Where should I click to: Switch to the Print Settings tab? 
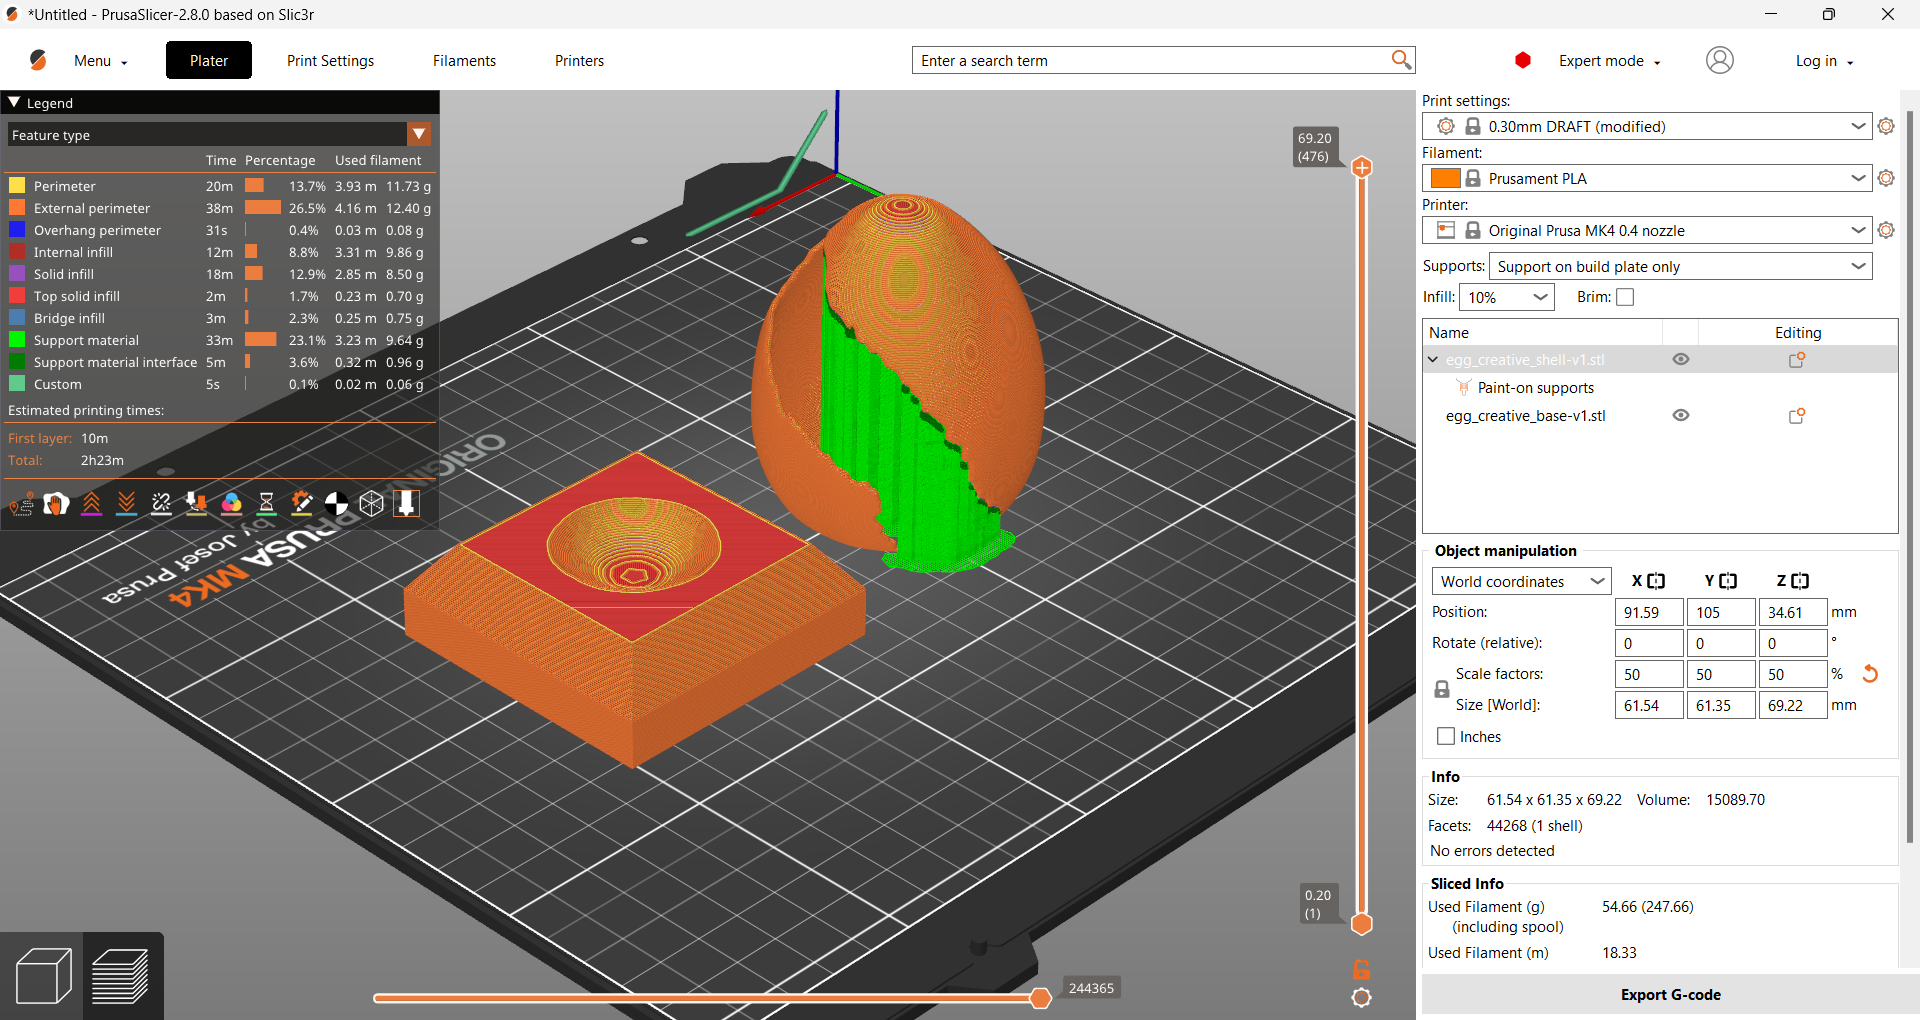[330, 60]
